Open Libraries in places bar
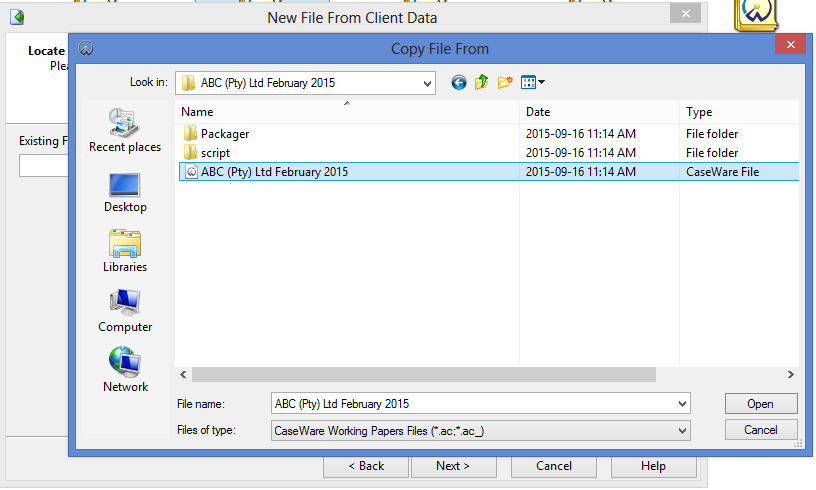Screen dimensions: 816x490 (125, 251)
